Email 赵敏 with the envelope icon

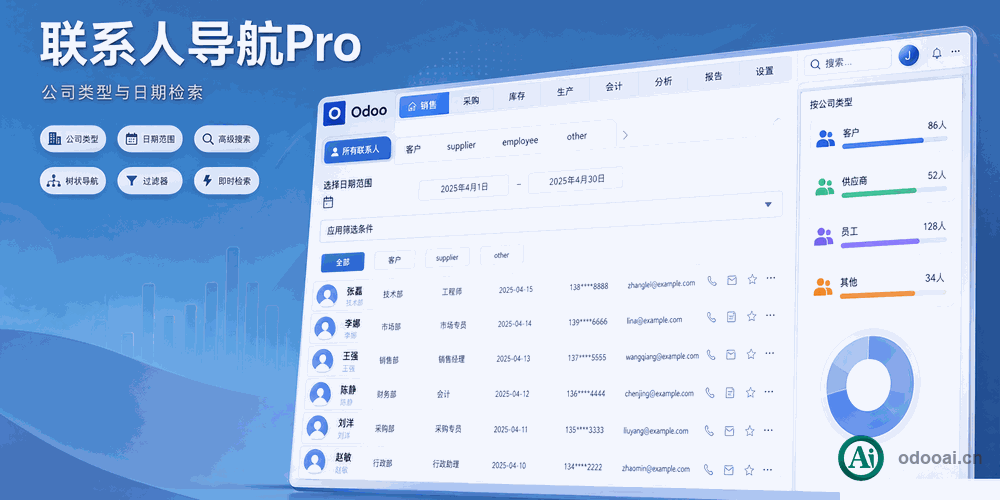(728, 470)
